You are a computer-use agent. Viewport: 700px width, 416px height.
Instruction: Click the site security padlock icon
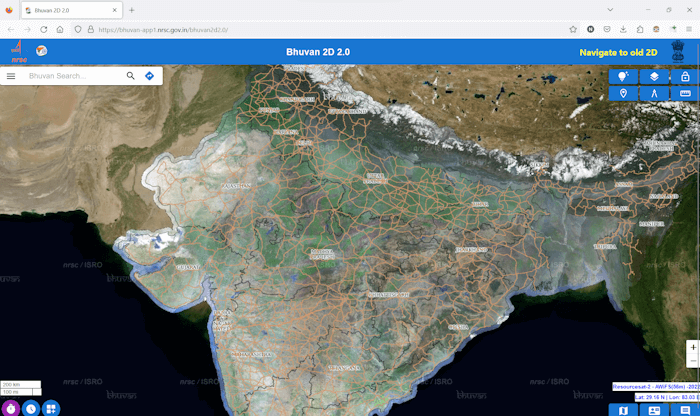(x=91, y=29)
